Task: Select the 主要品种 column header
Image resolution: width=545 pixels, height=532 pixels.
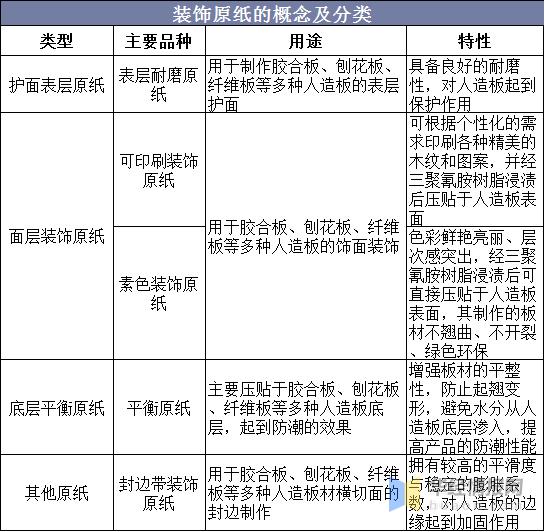Action: coord(159,41)
